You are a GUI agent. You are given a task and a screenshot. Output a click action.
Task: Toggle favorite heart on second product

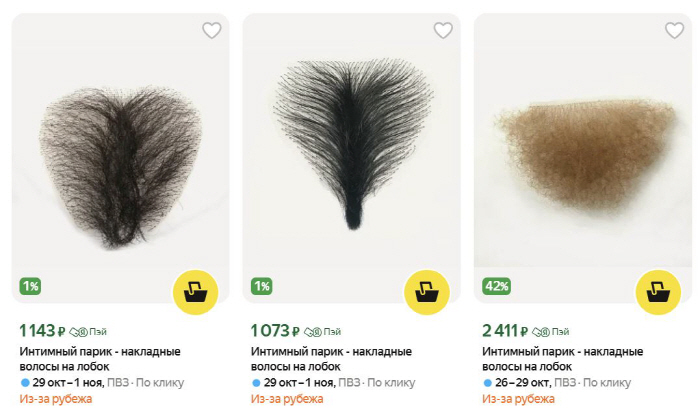(442, 30)
